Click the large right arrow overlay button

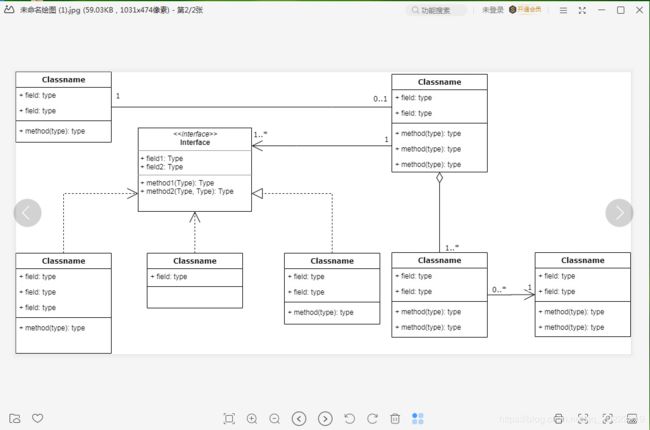click(x=619, y=213)
